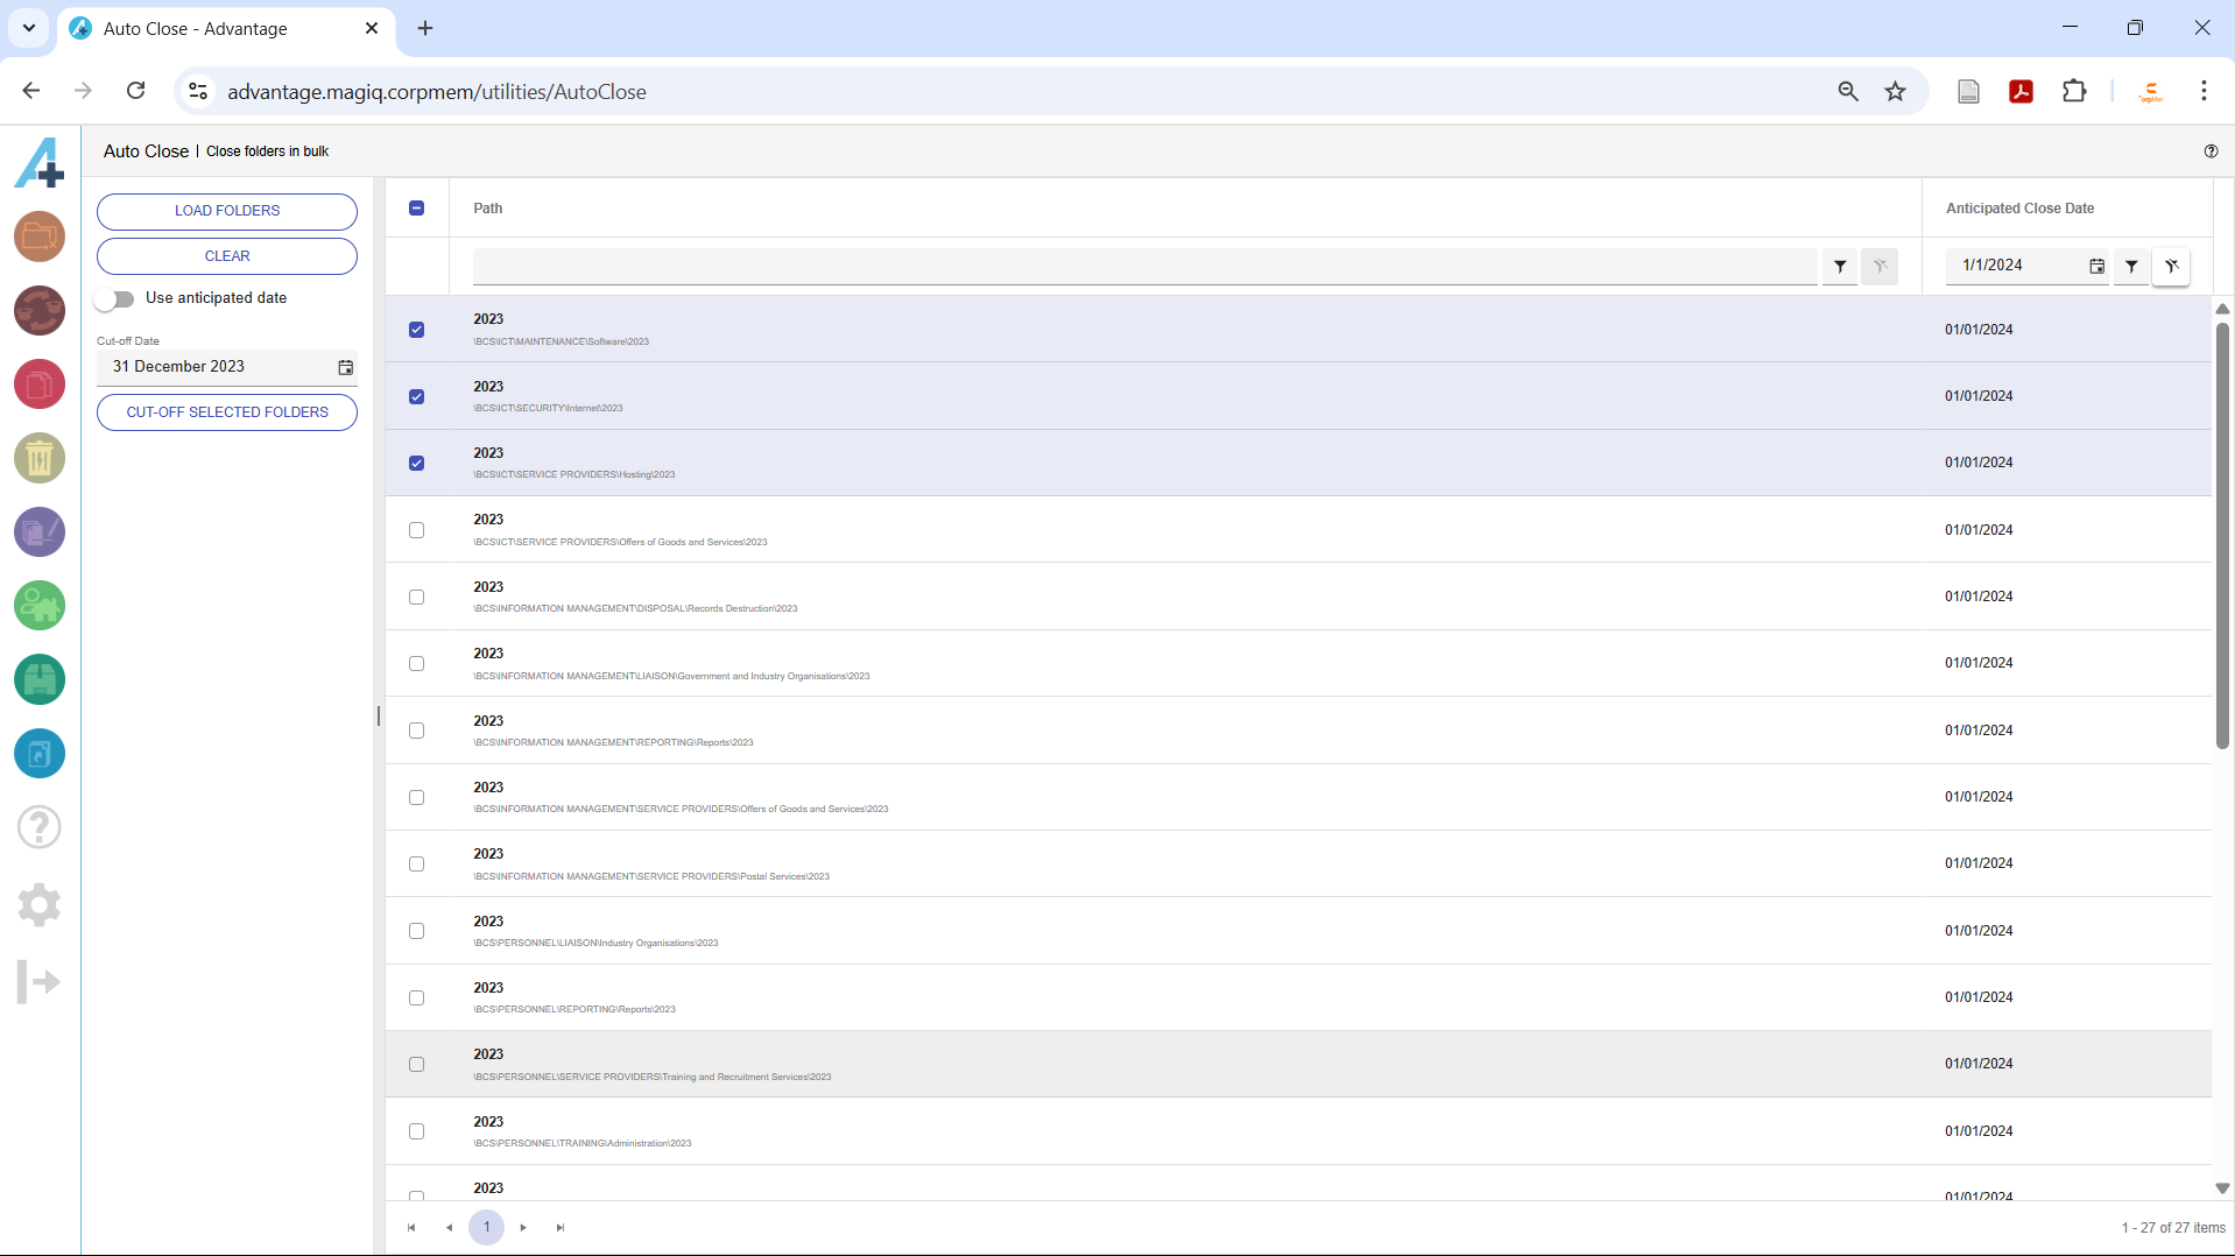Select page 1 in the pager
Screen dimensions: 2235x1256
point(486,1227)
